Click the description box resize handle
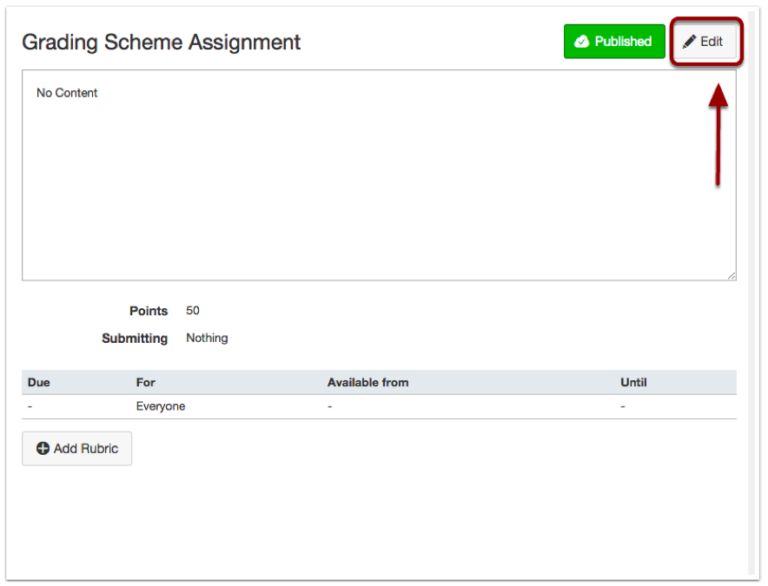 731,276
